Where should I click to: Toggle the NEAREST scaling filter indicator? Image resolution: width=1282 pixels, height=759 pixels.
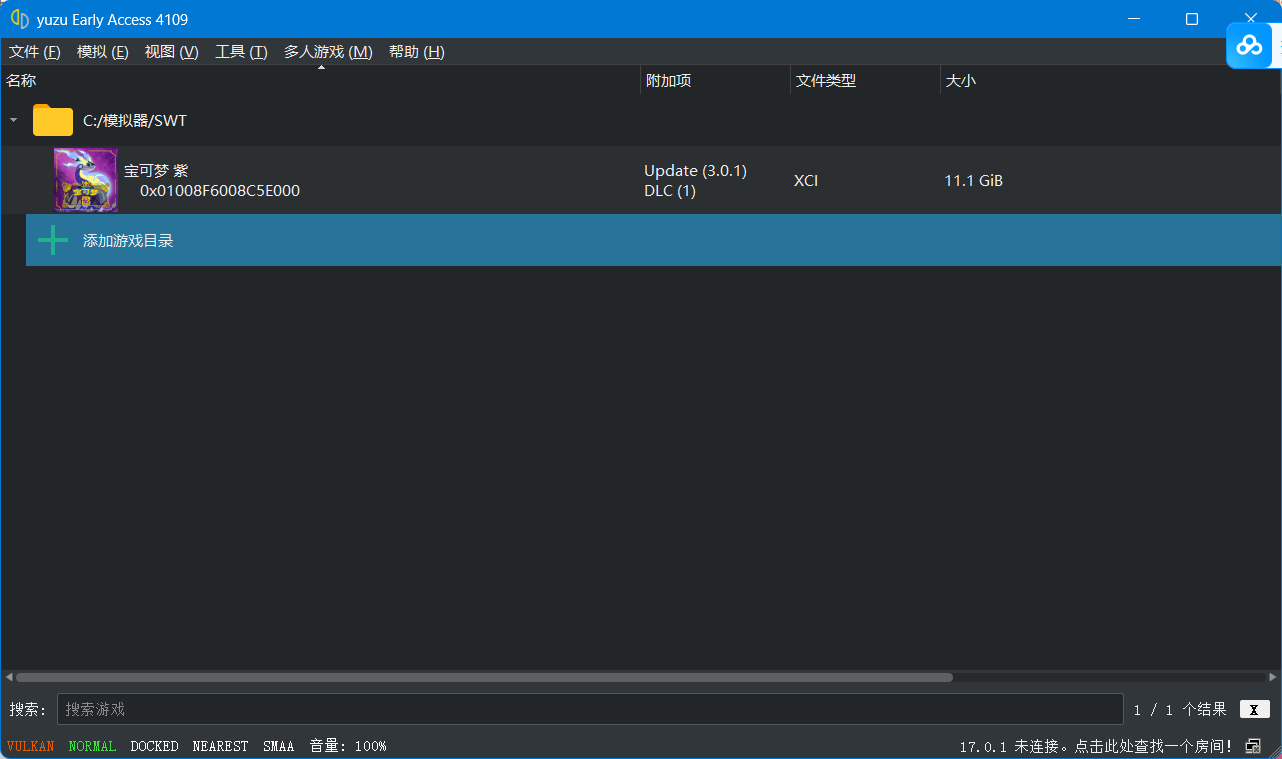coord(221,746)
